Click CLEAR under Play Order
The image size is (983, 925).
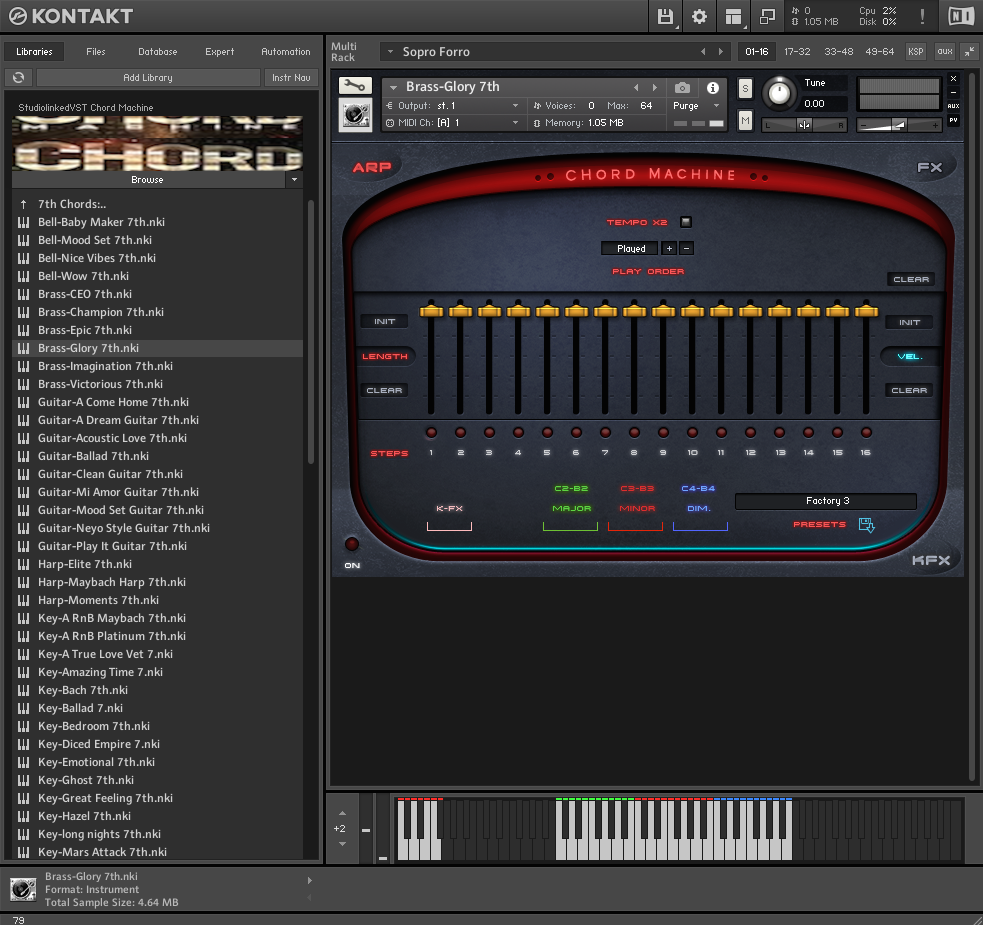point(911,280)
